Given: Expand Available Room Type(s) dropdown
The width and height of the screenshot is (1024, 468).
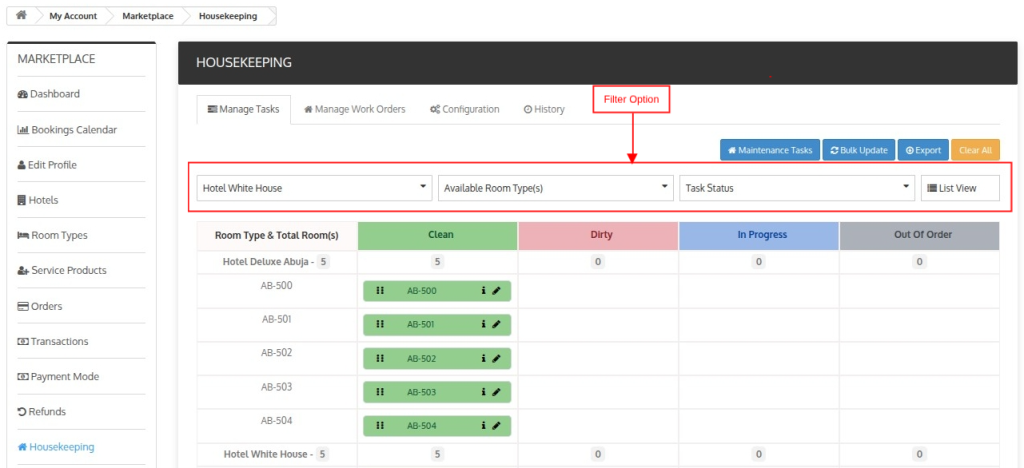Looking at the screenshot, I should pyautogui.click(x=556, y=188).
